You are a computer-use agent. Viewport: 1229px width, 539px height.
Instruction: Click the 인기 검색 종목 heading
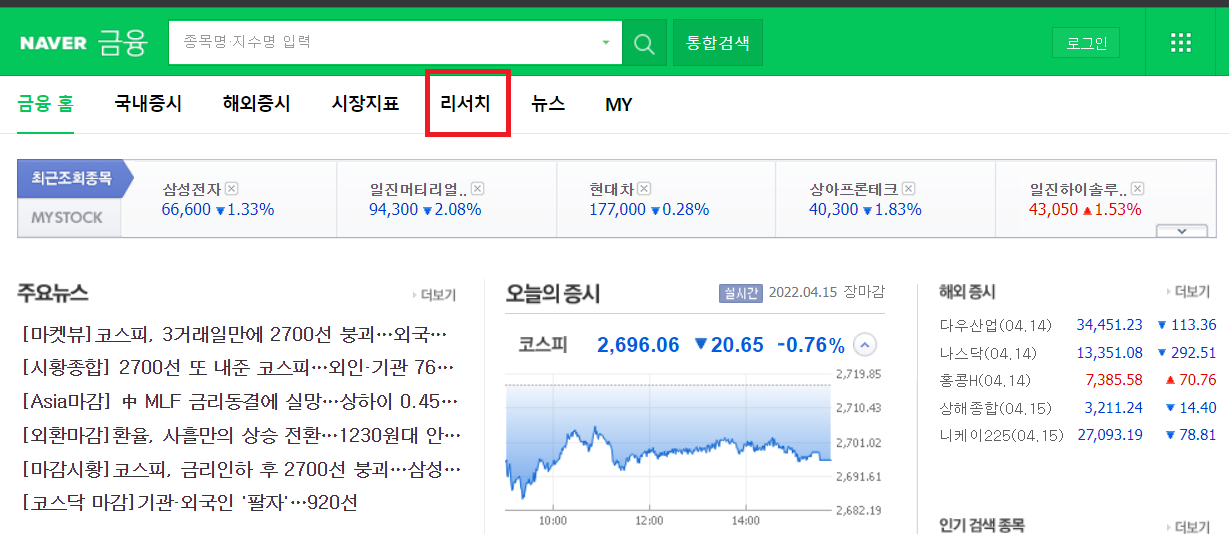pyautogui.click(x=982, y=526)
